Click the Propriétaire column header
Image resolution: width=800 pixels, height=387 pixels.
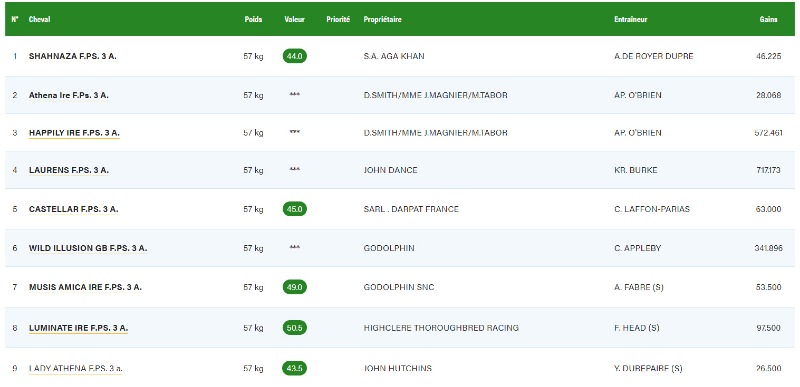coord(382,19)
